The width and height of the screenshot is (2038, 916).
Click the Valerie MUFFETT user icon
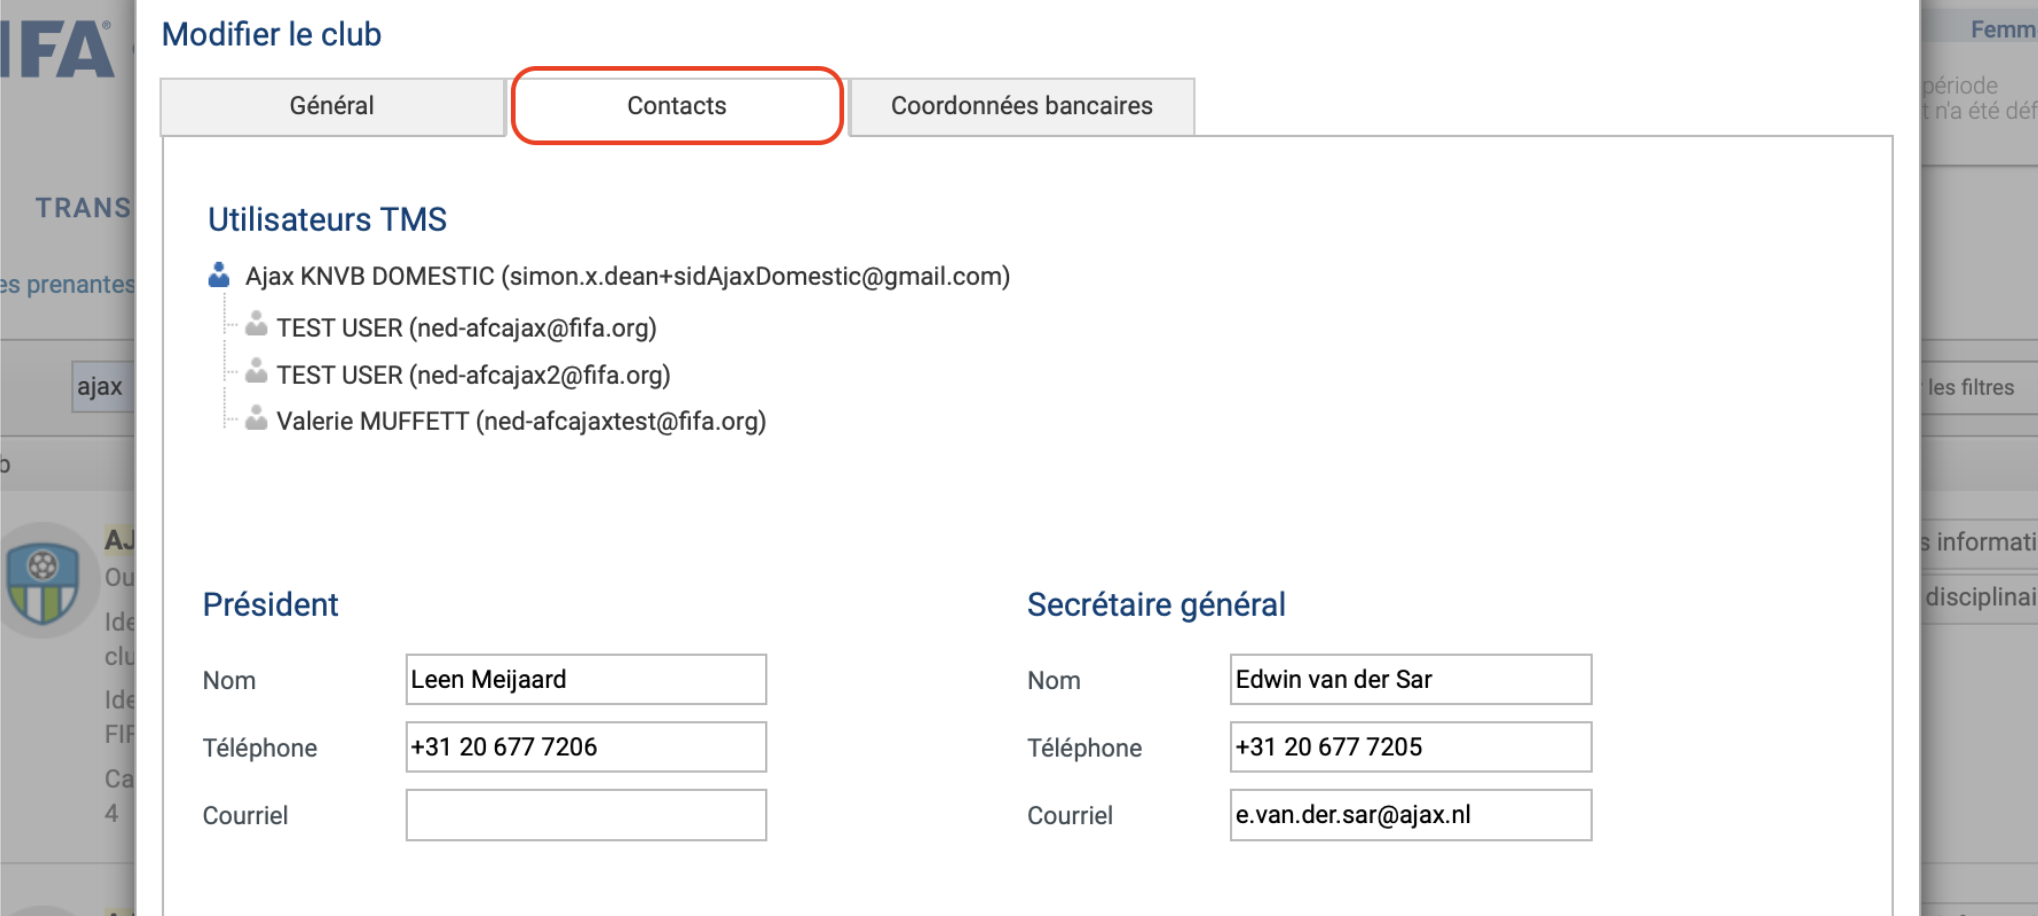click(256, 418)
